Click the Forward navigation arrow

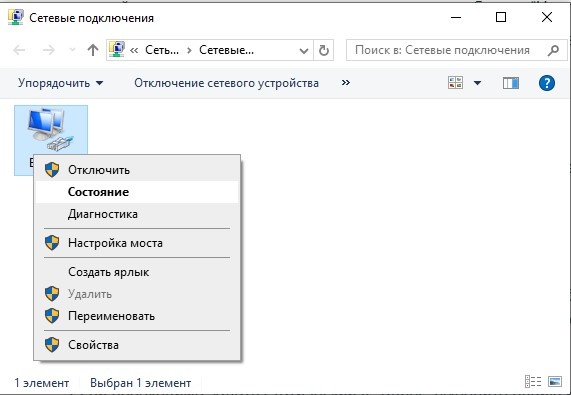[48, 50]
